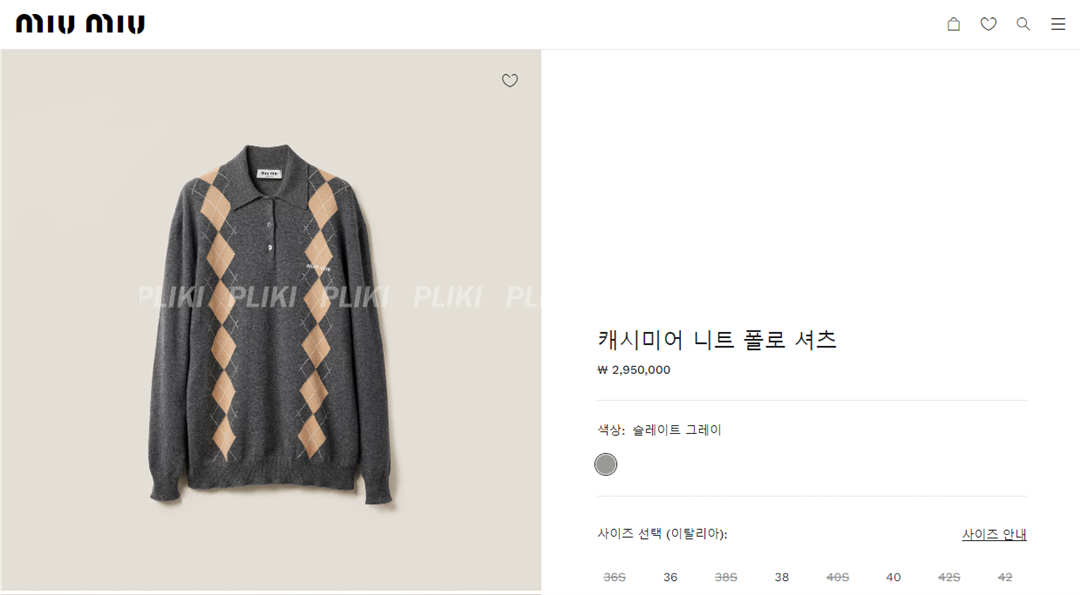Select the slate gray color swatch

605,464
